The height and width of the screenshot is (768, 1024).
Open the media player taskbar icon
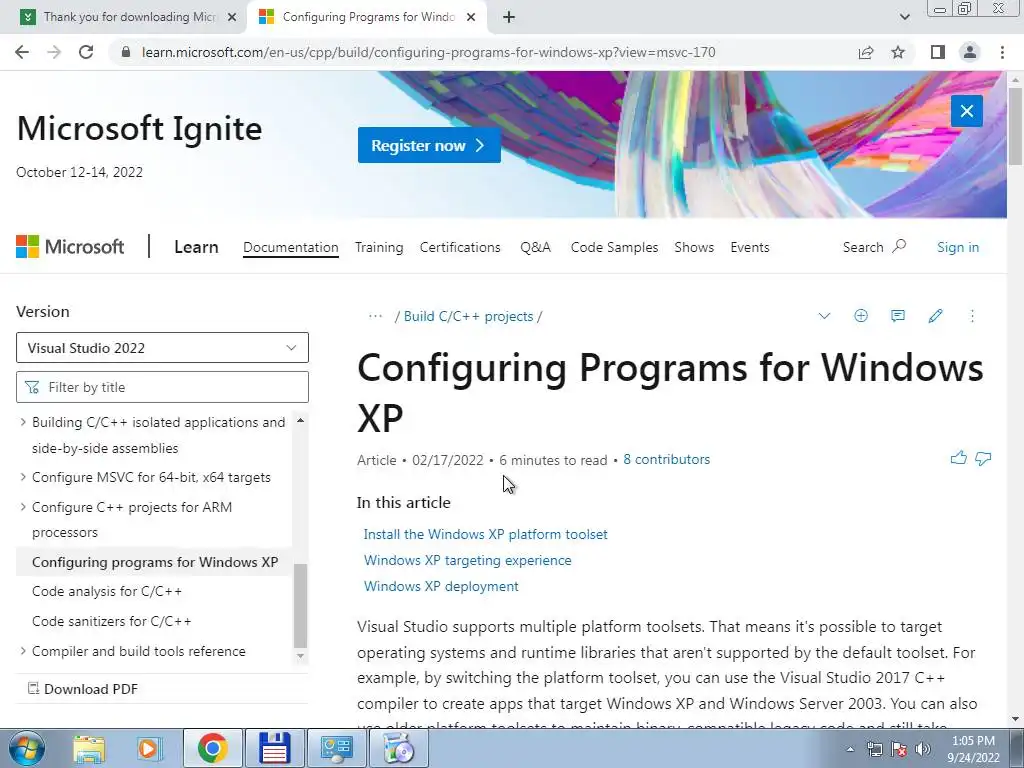(x=149, y=748)
